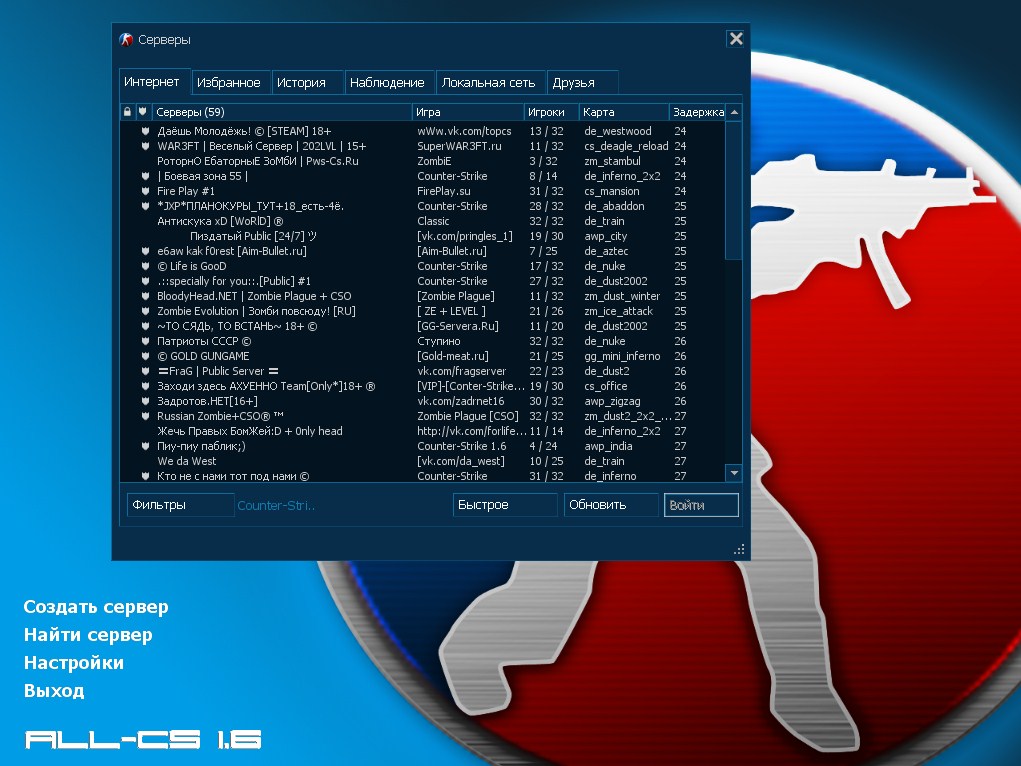Sort by the Задержка column header
This screenshot has width=1021, height=766.
697,112
